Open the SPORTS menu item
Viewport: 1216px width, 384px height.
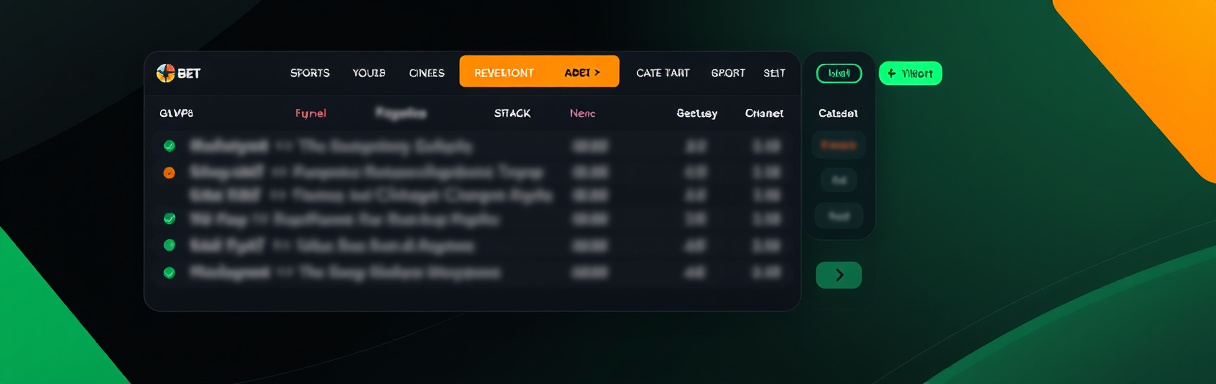click(x=310, y=73)
